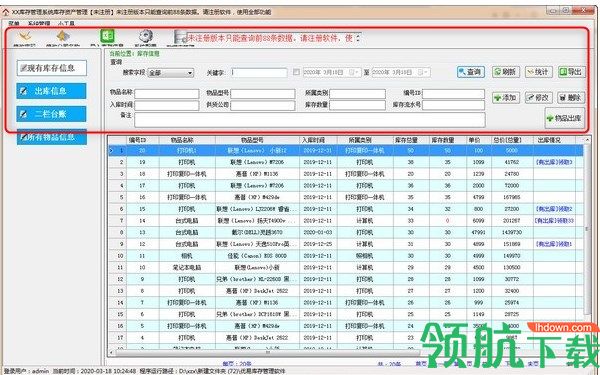The width and height of the screenshot is (600, 375).
Task: Click the toolbar overflow arrows beside red notice
Action: tap(358, 38)
